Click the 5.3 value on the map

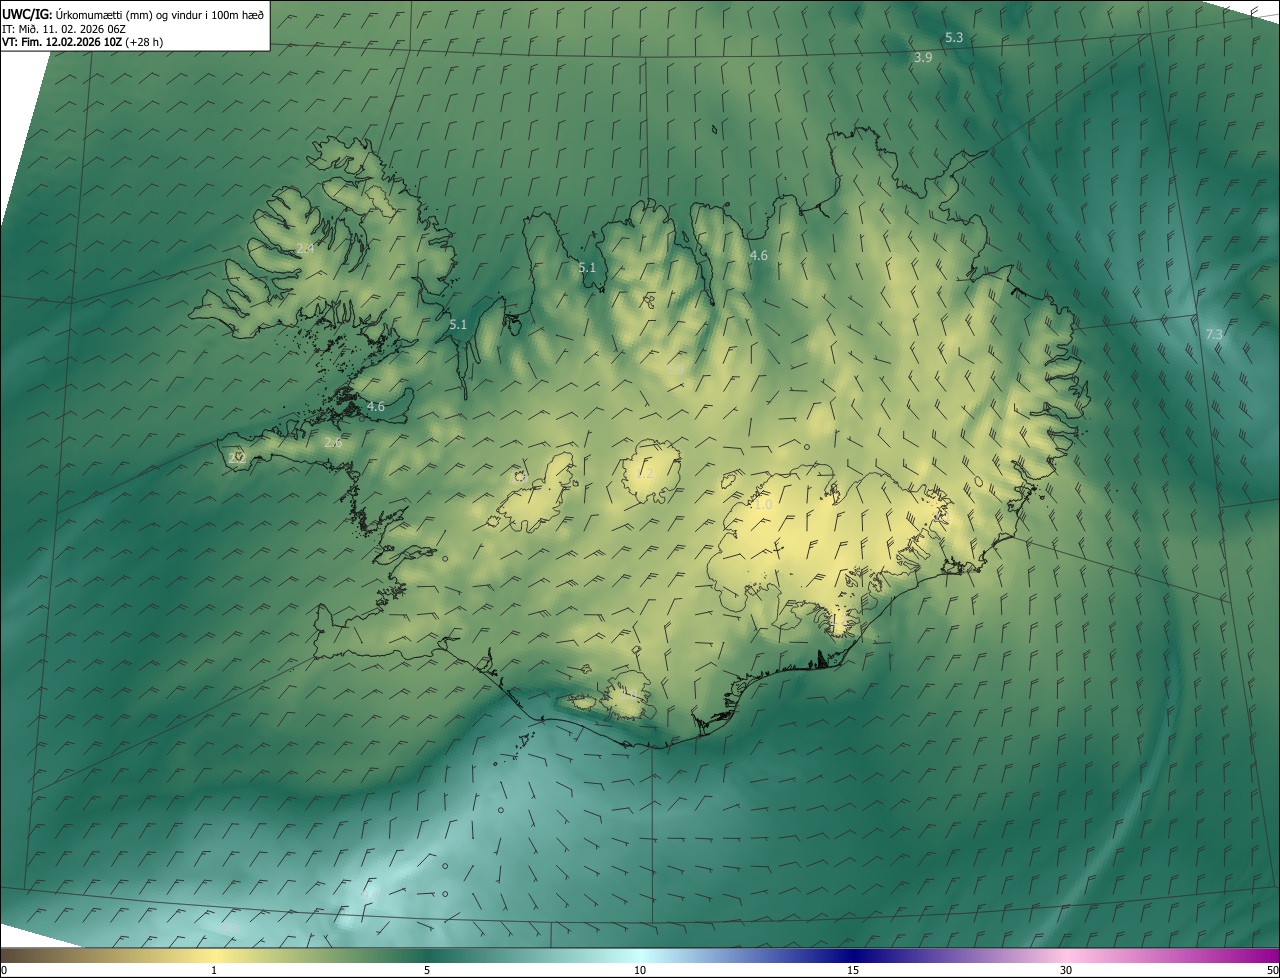point(954,37)
